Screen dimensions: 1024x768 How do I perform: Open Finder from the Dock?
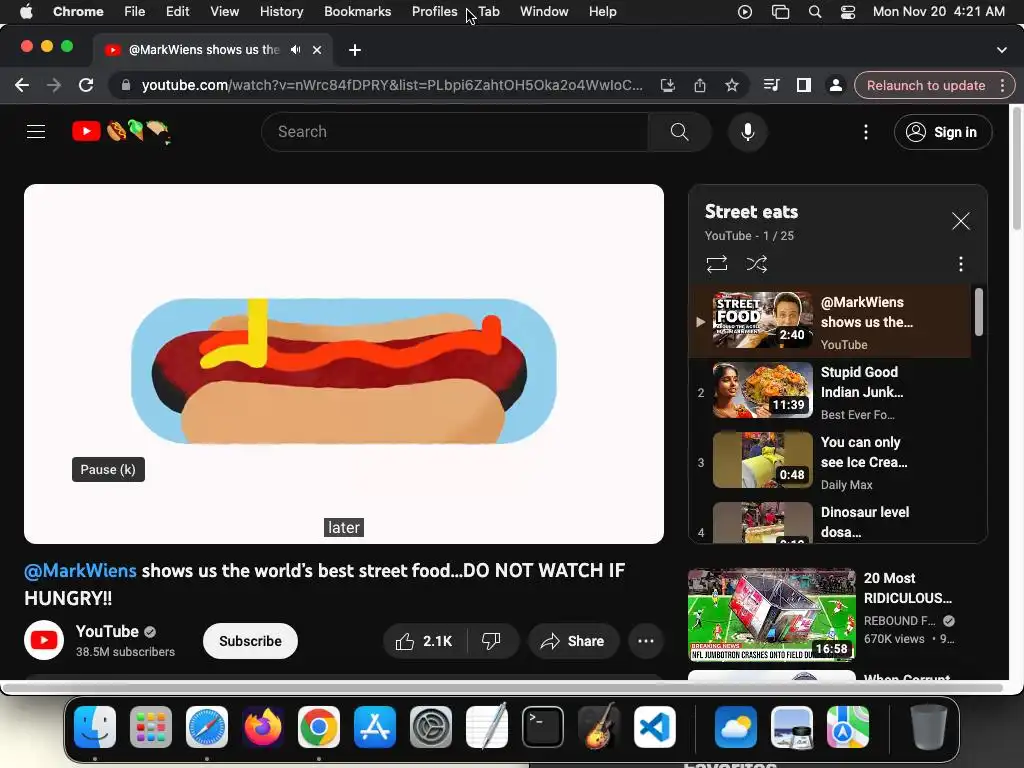pyautogui.click(x=95, y=727)
